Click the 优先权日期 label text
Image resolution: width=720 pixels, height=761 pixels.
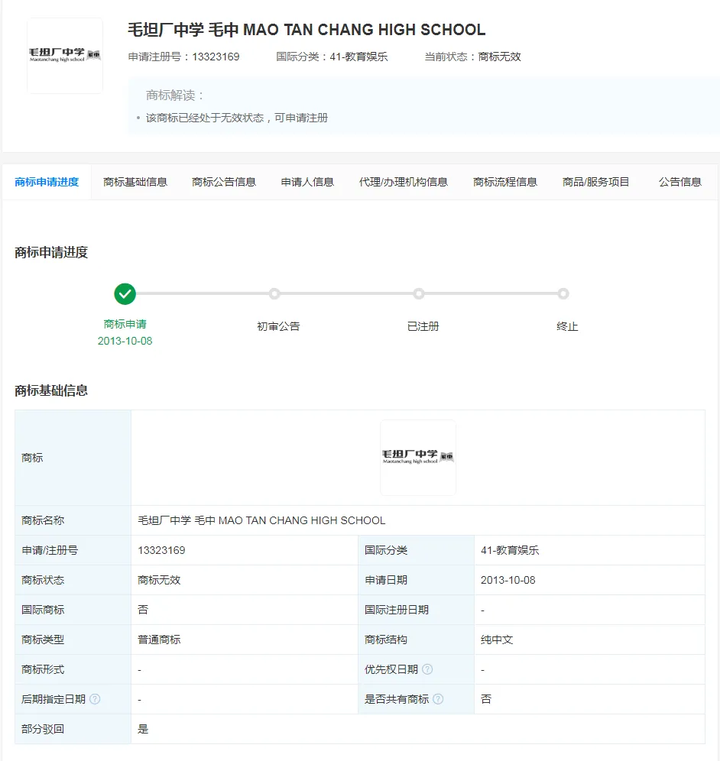pyautogui.click(x=391, y=669)
